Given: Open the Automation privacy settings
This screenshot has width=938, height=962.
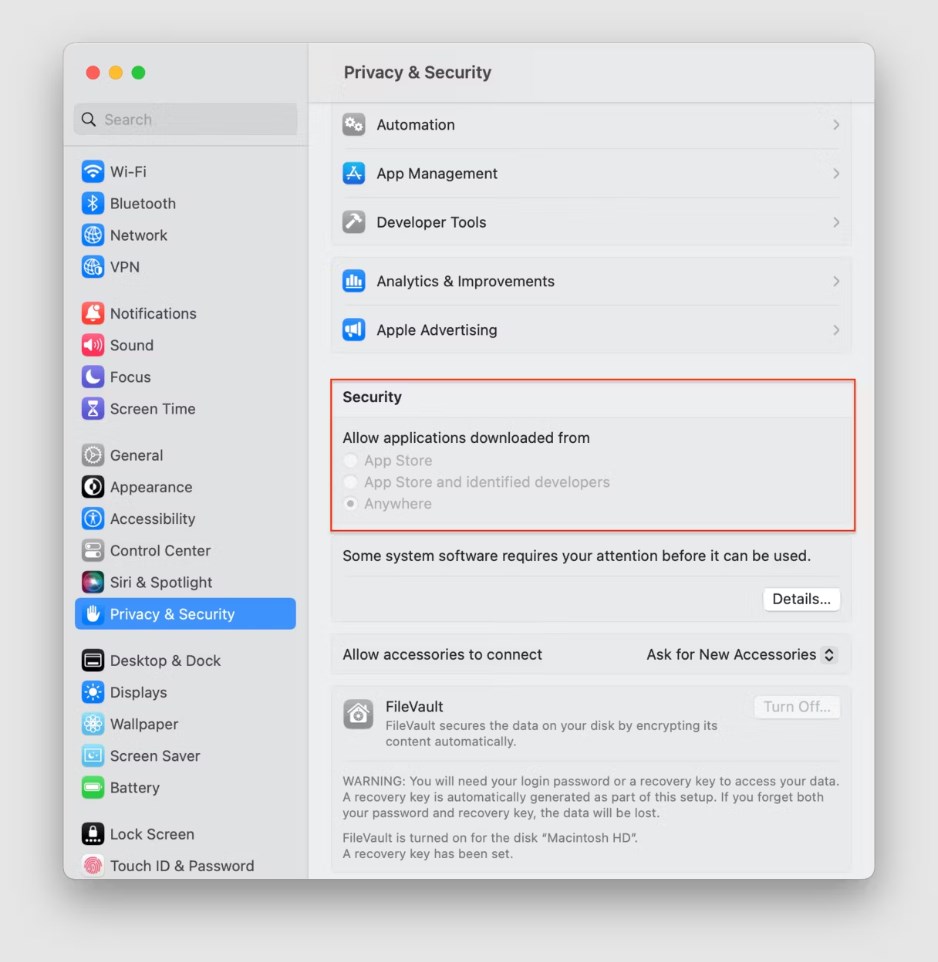Looking at the screenshot, I should click(591, 125).
